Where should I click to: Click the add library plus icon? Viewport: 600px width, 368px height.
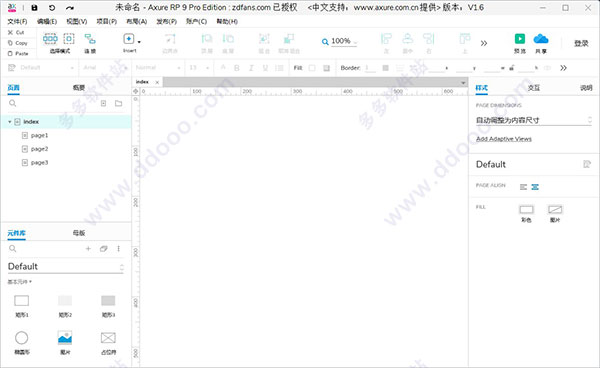pos(88,249)
